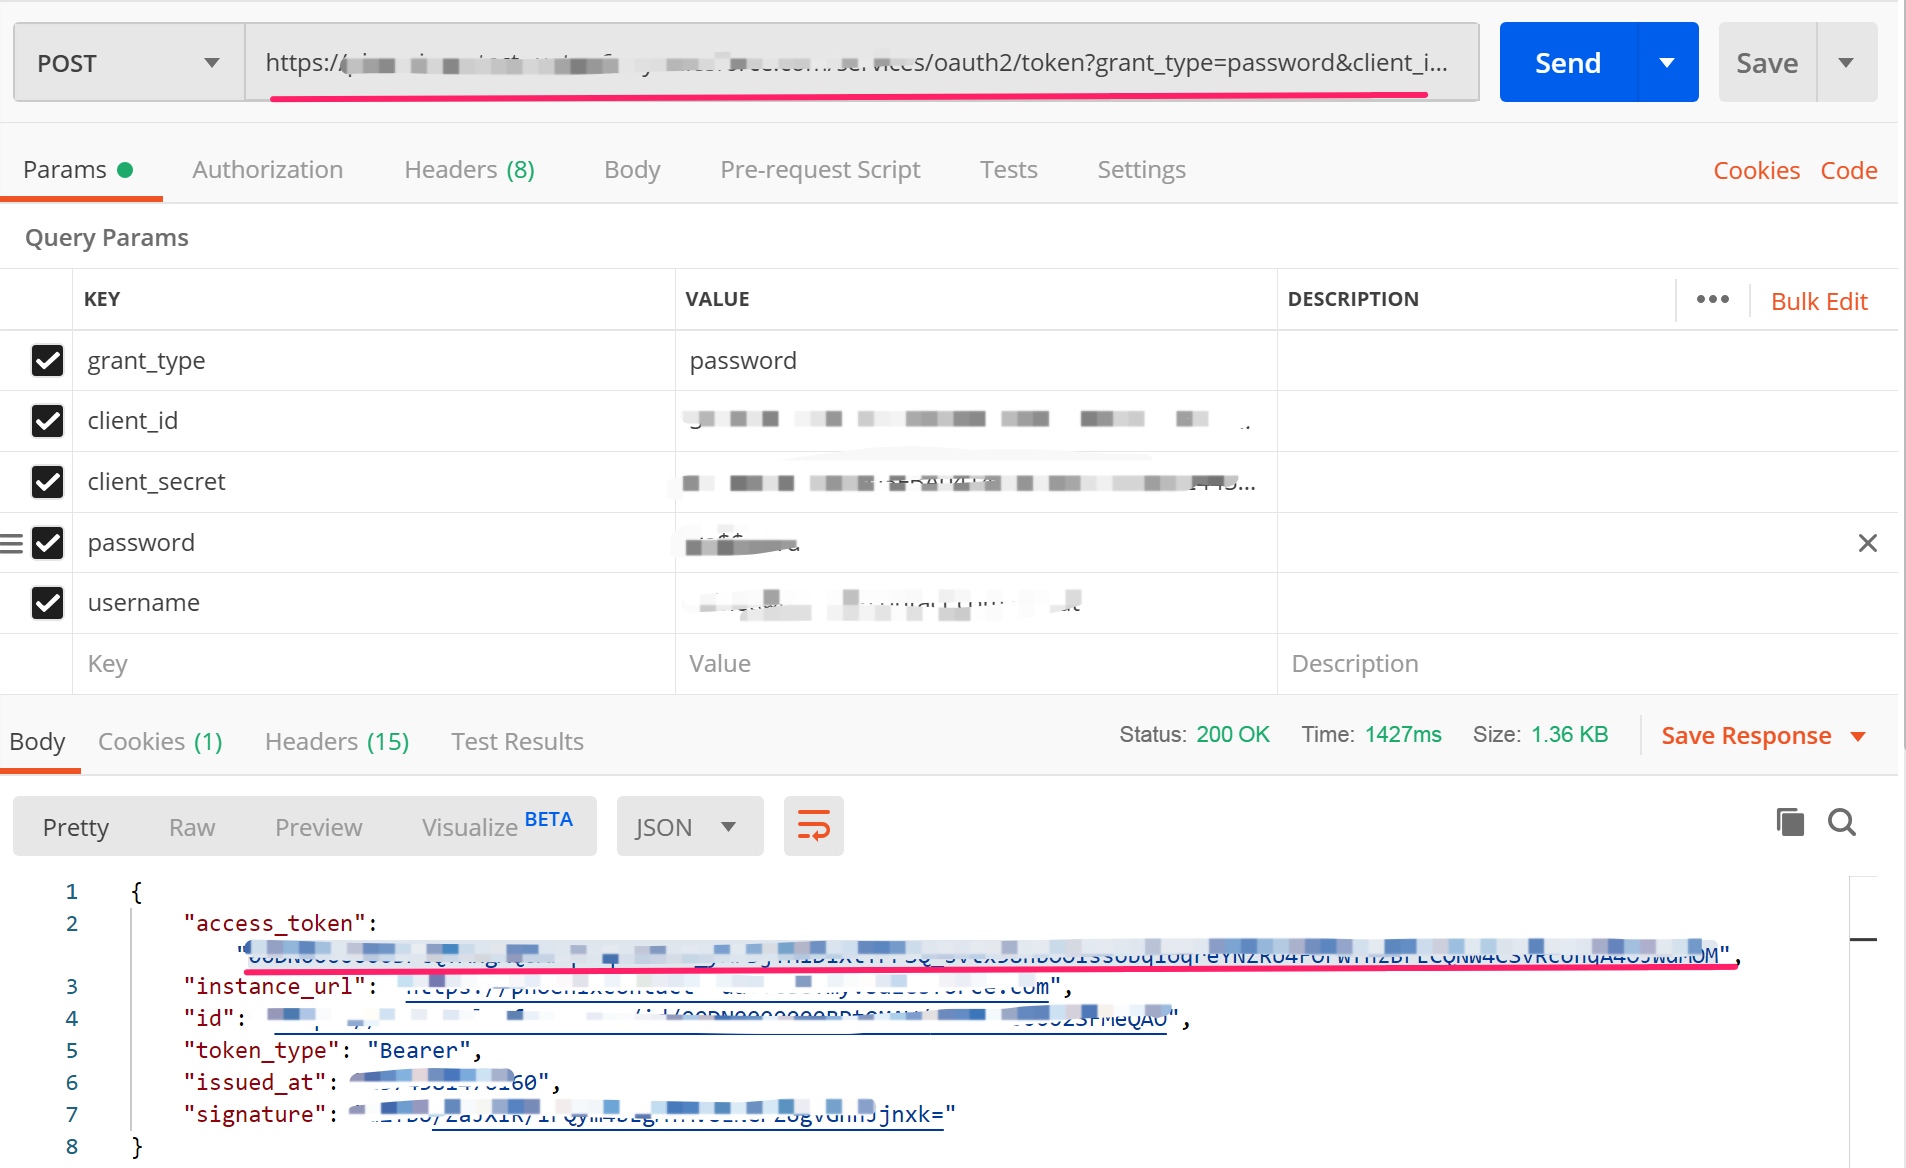Open the Pre-request Script tab

pyautogui.click(x=820, y=170)
